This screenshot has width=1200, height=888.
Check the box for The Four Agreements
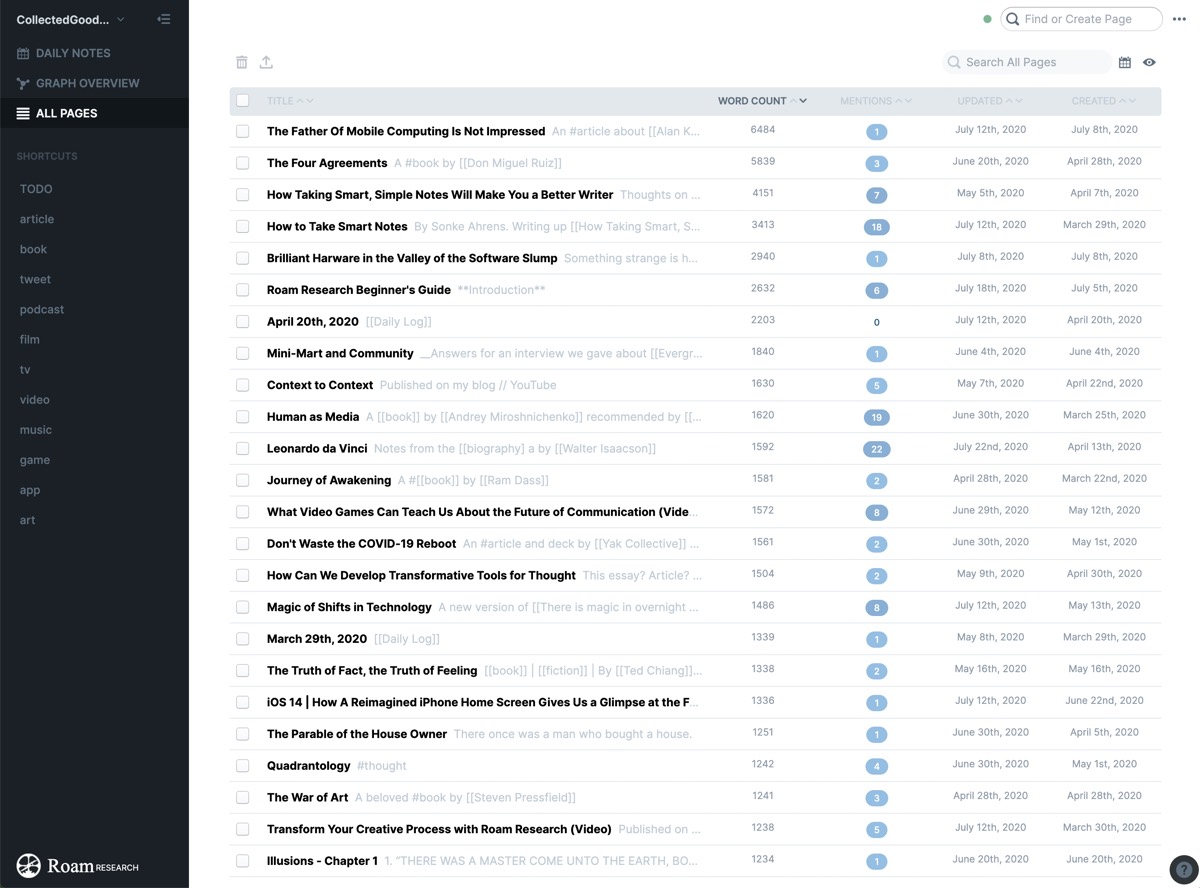[x=243, y=163]
